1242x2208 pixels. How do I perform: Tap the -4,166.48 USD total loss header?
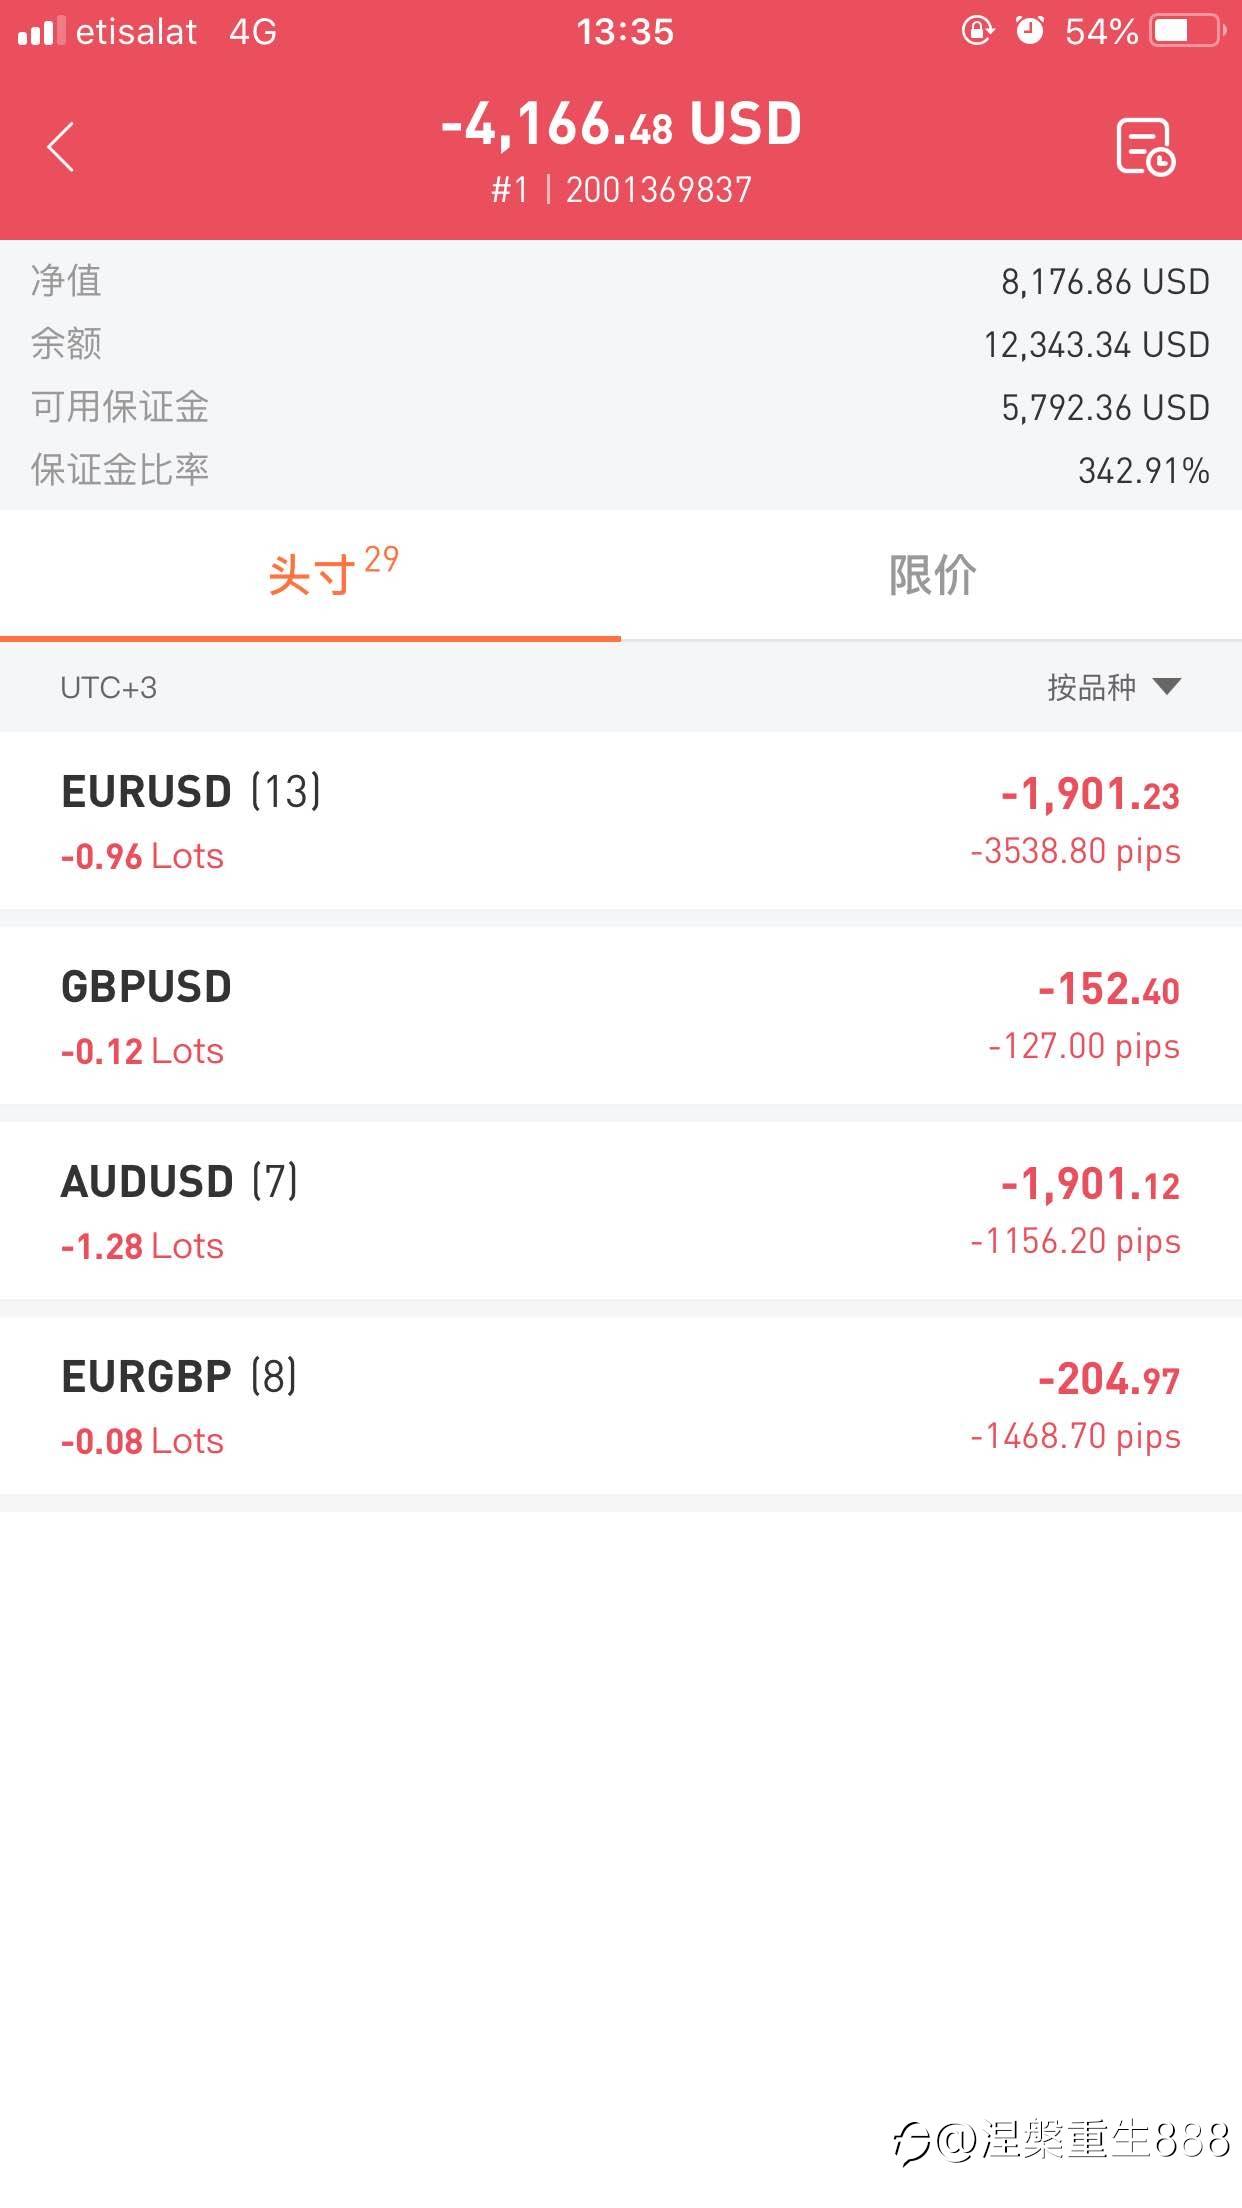621,125
